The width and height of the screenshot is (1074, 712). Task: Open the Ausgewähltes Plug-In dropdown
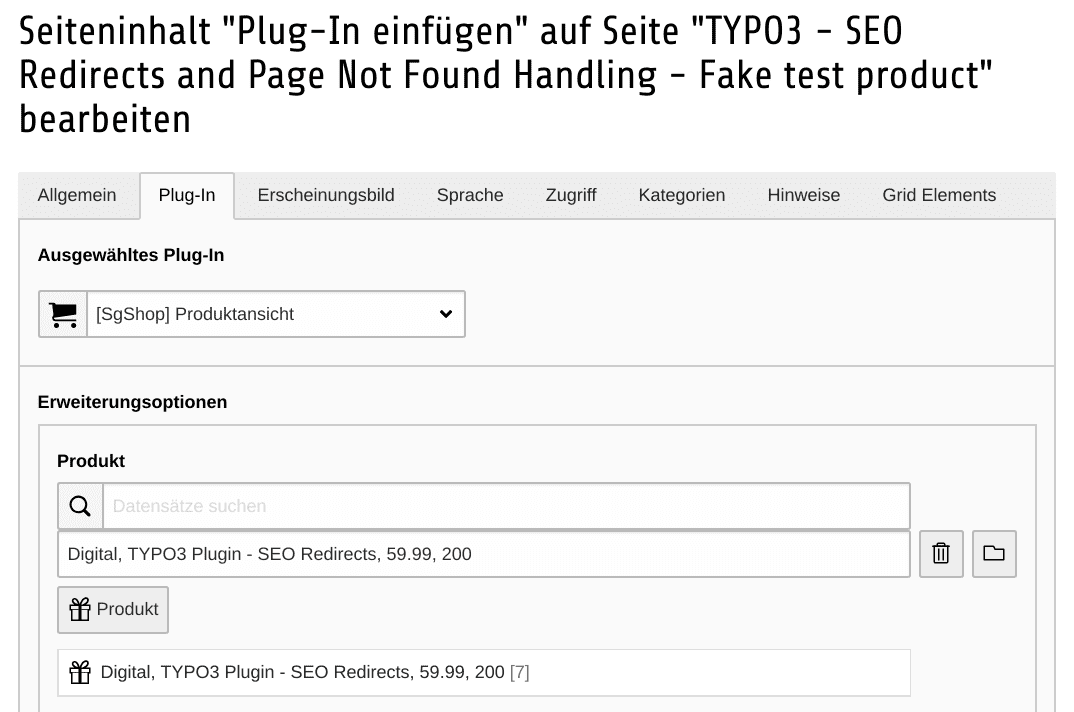[276, 314]
